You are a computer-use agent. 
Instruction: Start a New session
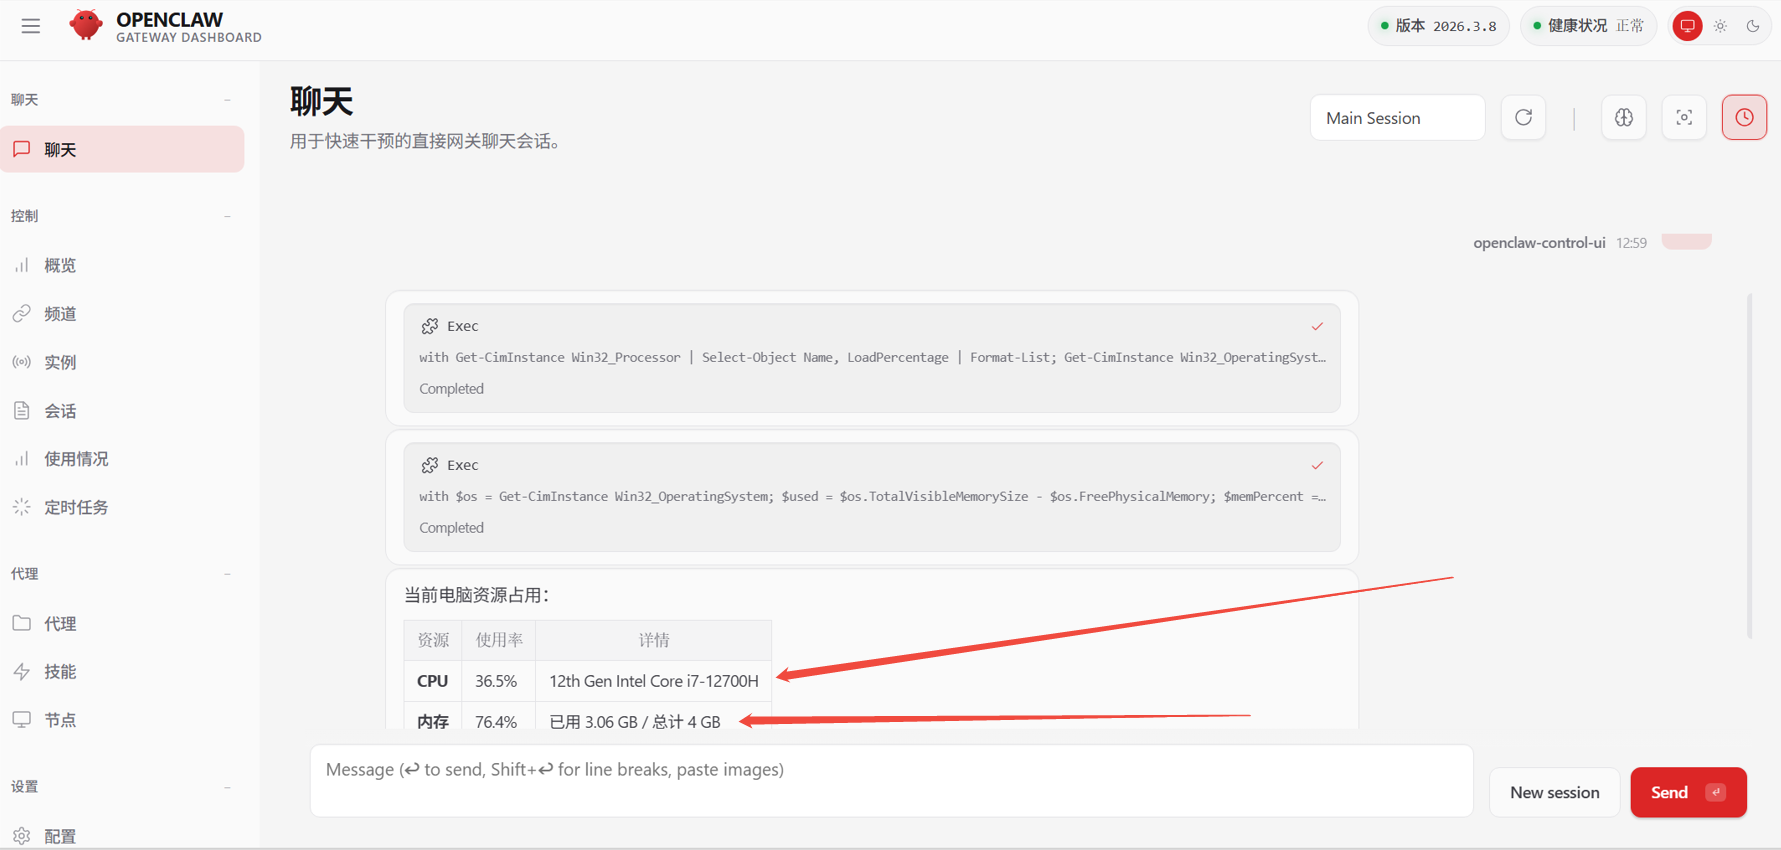point(1554,792)
